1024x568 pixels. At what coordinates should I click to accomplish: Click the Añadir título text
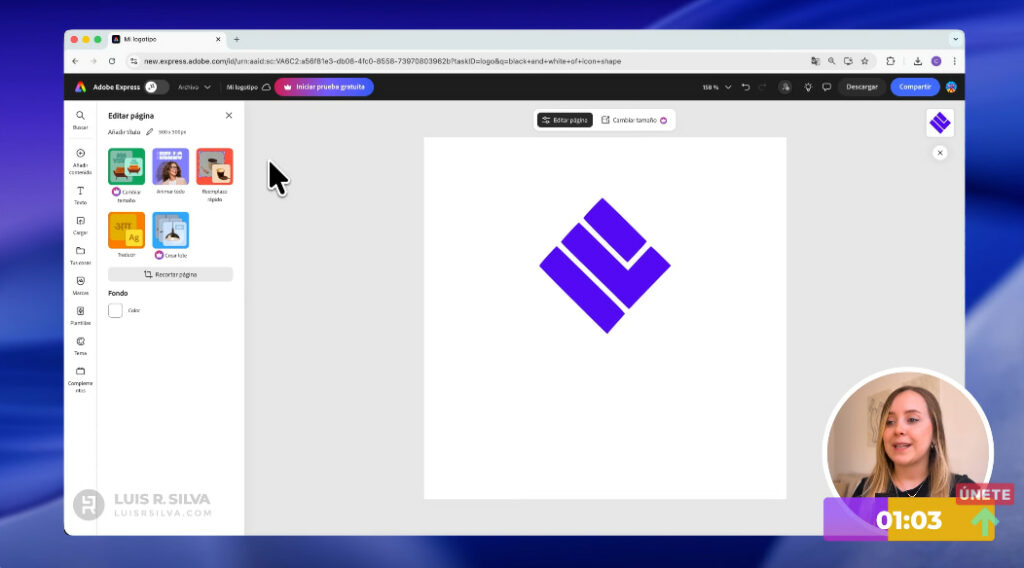pyautogui.click(x=124, y=132)
